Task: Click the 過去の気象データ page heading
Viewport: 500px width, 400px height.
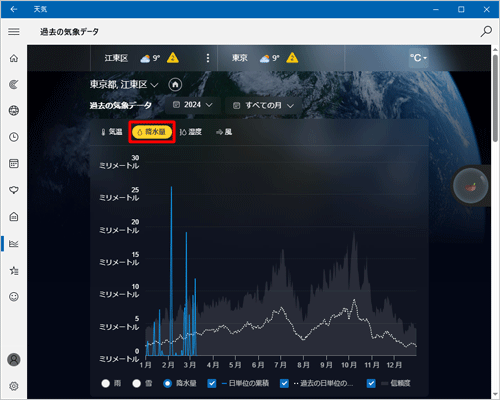Action: (x=69, y=32)
